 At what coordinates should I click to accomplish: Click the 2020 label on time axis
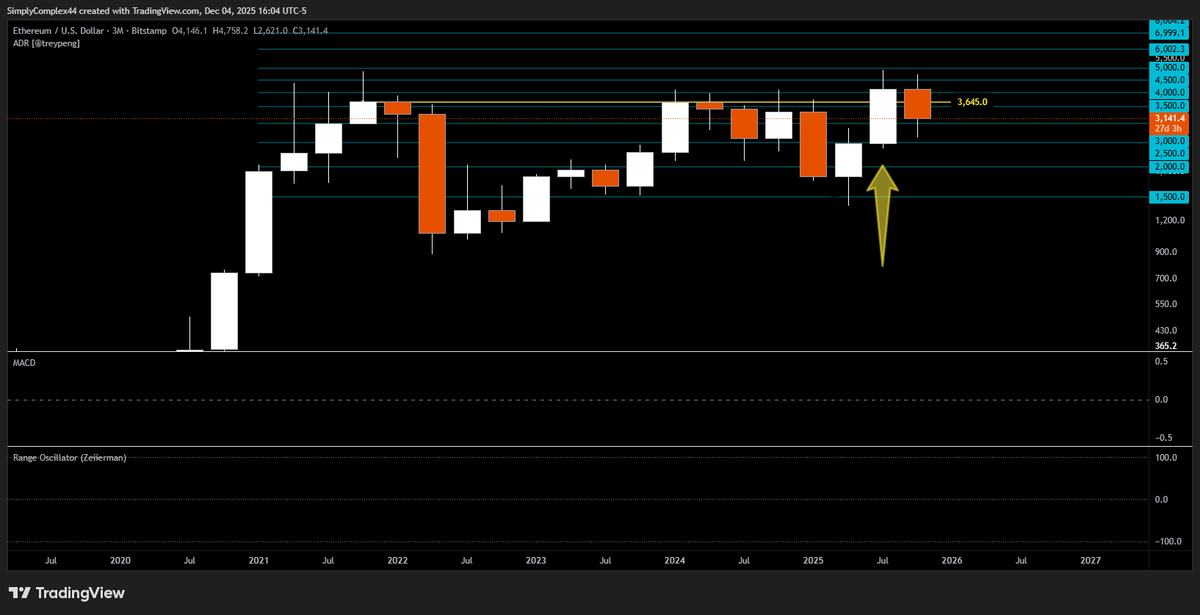(120, 561)
